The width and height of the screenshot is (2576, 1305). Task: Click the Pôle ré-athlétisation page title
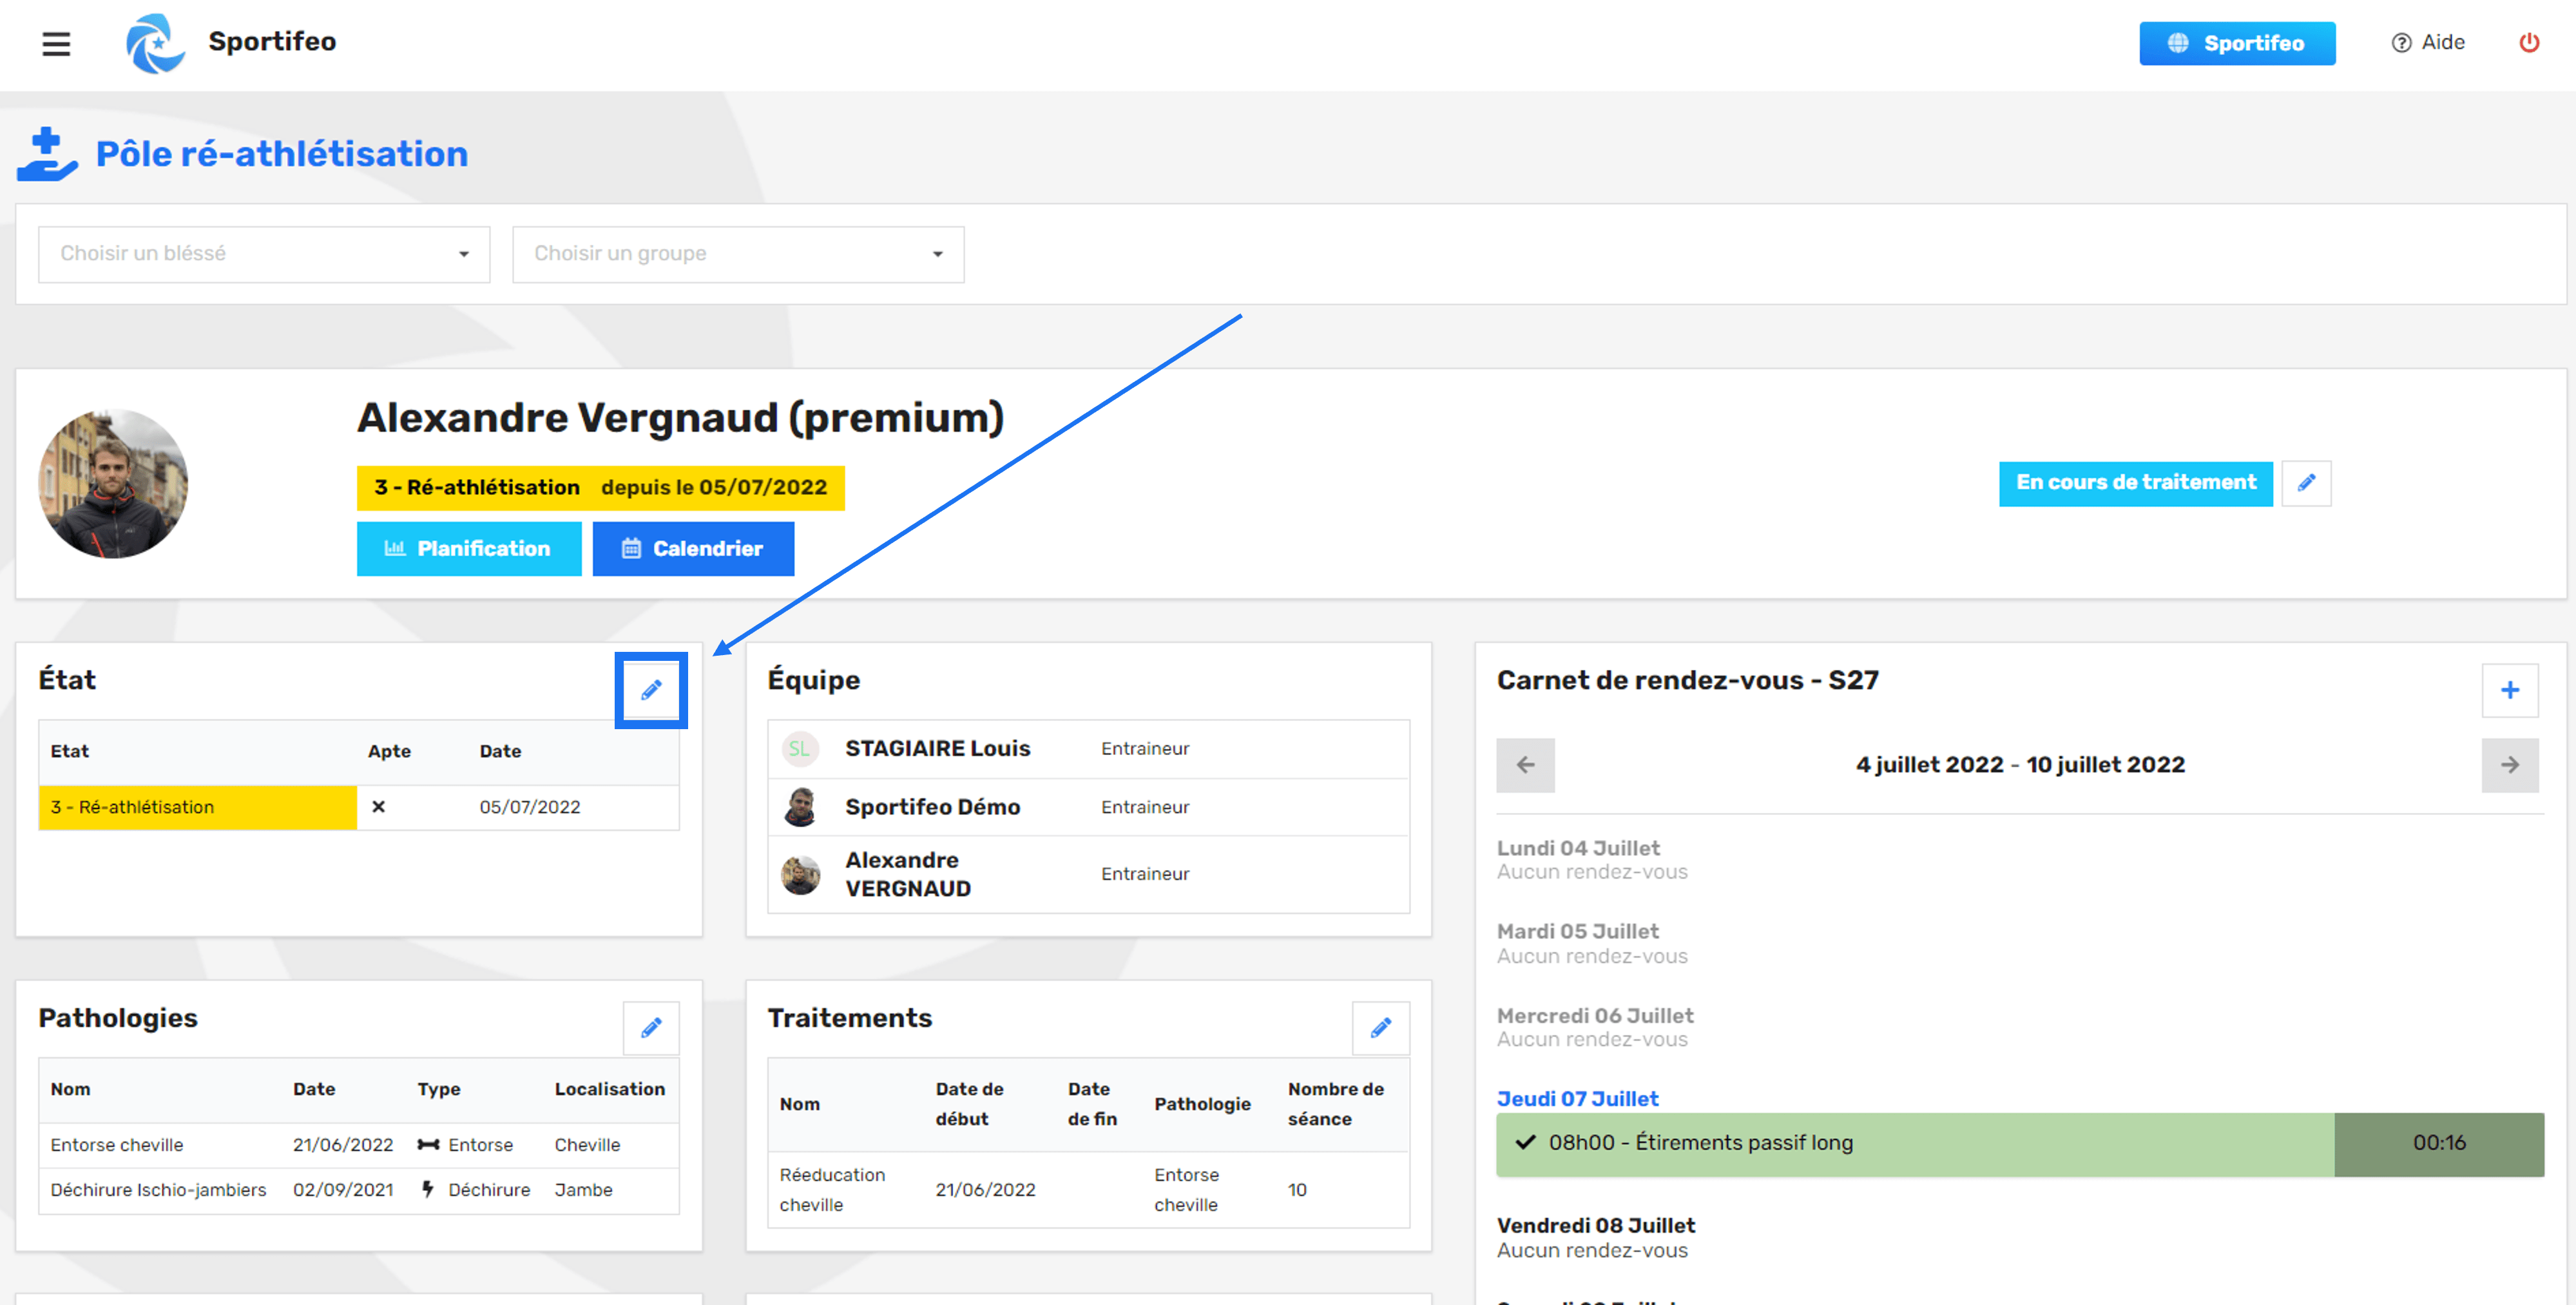(x=281, y=154)
